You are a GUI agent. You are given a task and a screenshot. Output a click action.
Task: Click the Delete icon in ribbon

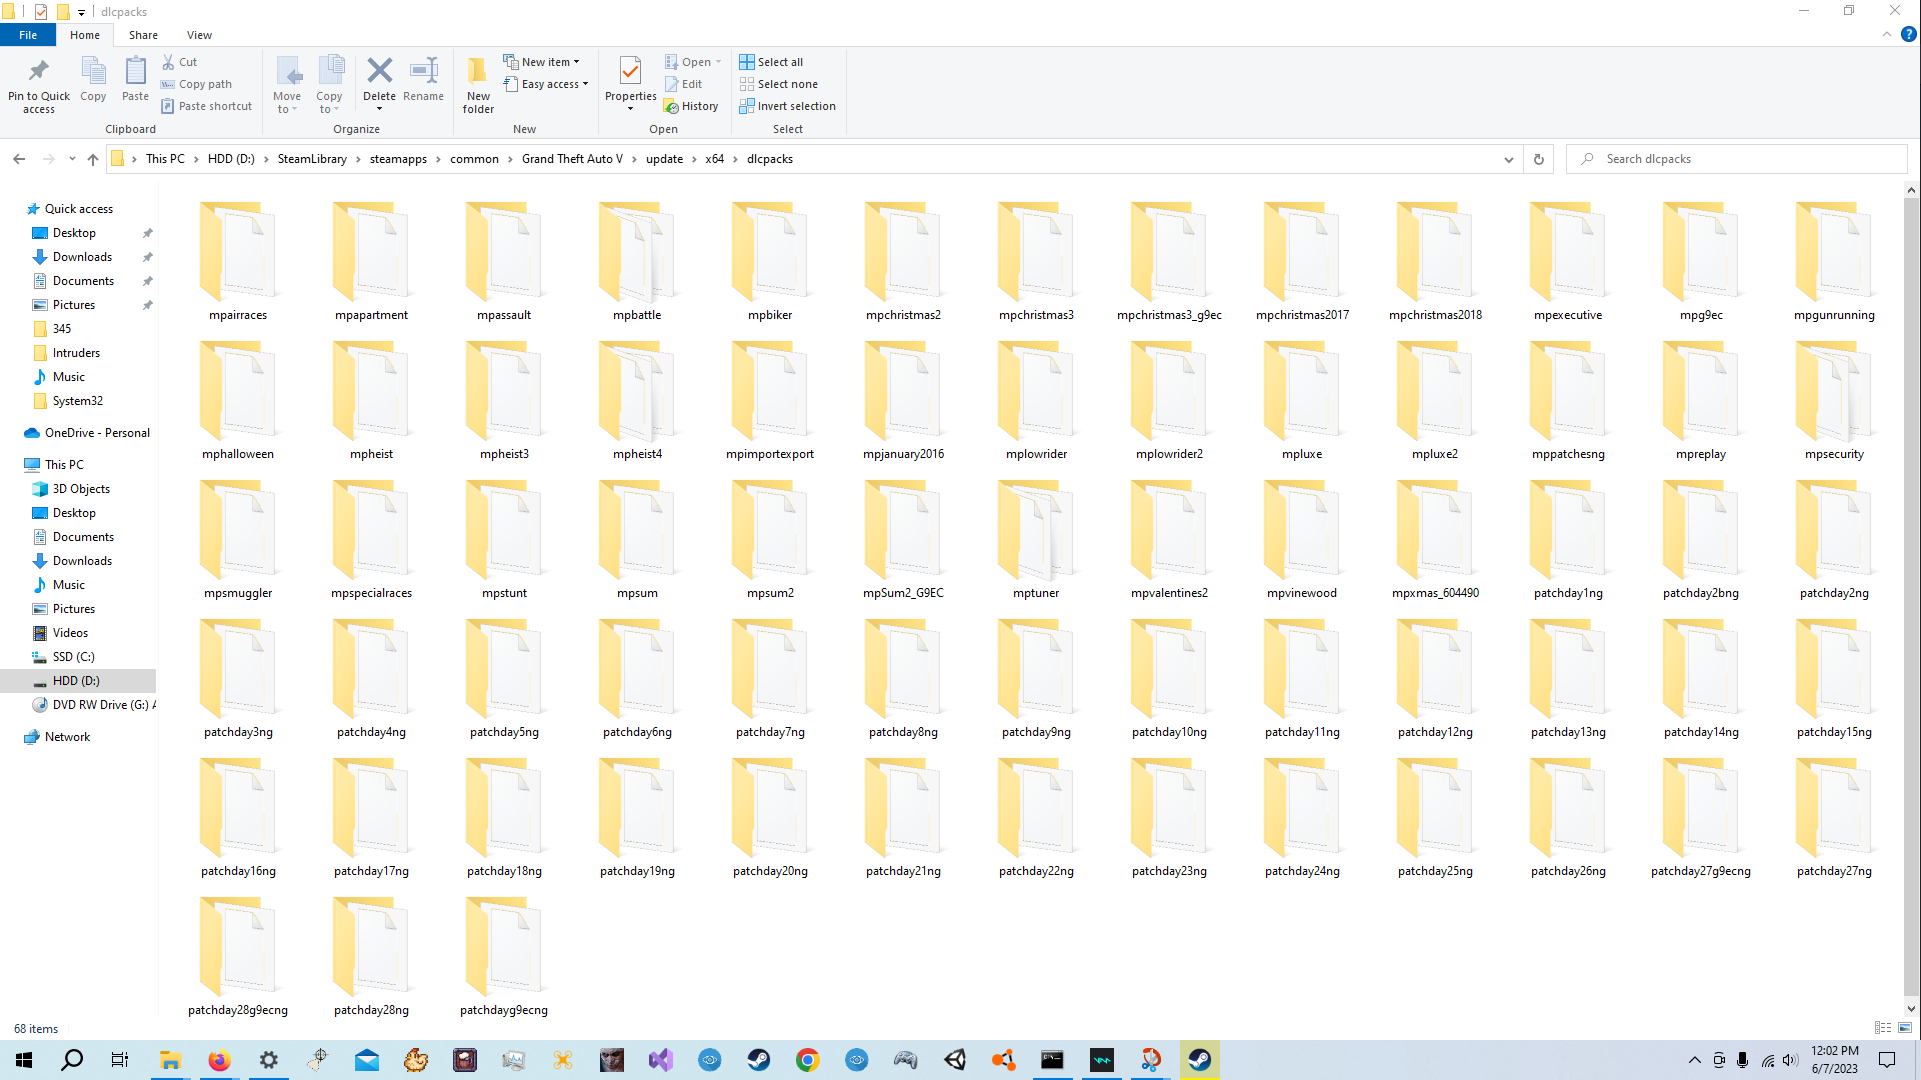pos(379,72)
